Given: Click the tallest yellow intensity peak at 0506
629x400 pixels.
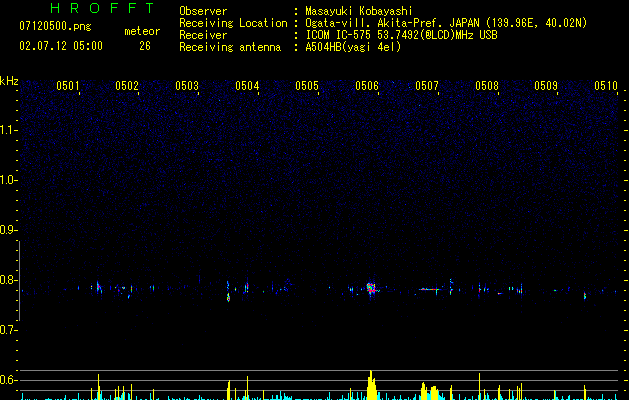Looking at the screenshot, I should (x=372, y=385).
